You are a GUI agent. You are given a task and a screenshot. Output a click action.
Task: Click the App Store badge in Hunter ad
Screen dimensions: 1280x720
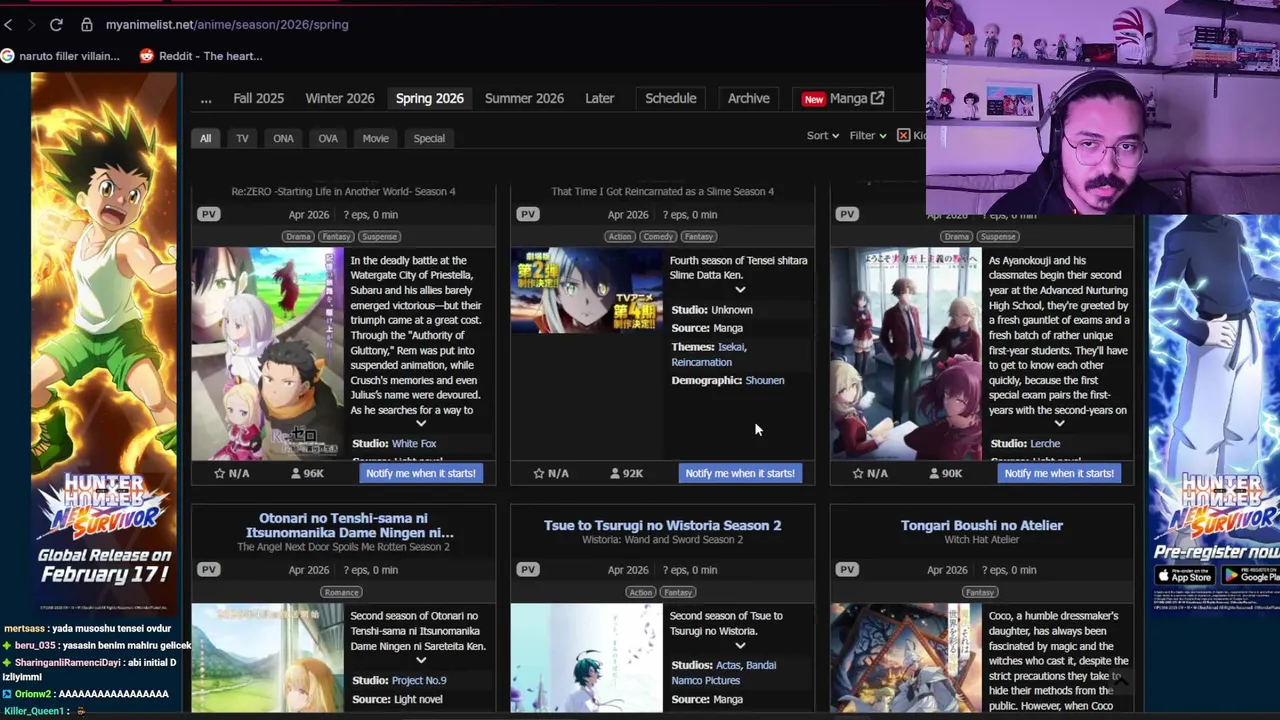click(1185, 575)
